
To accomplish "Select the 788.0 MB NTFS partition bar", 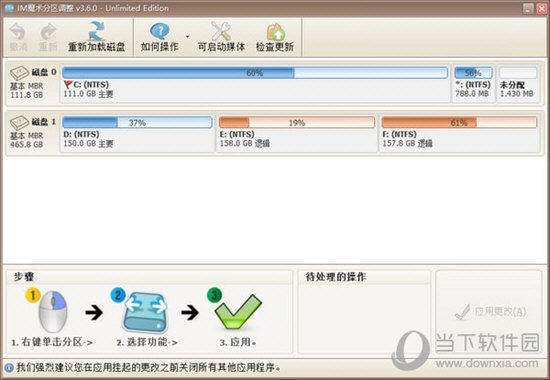I will pos(473,73).
